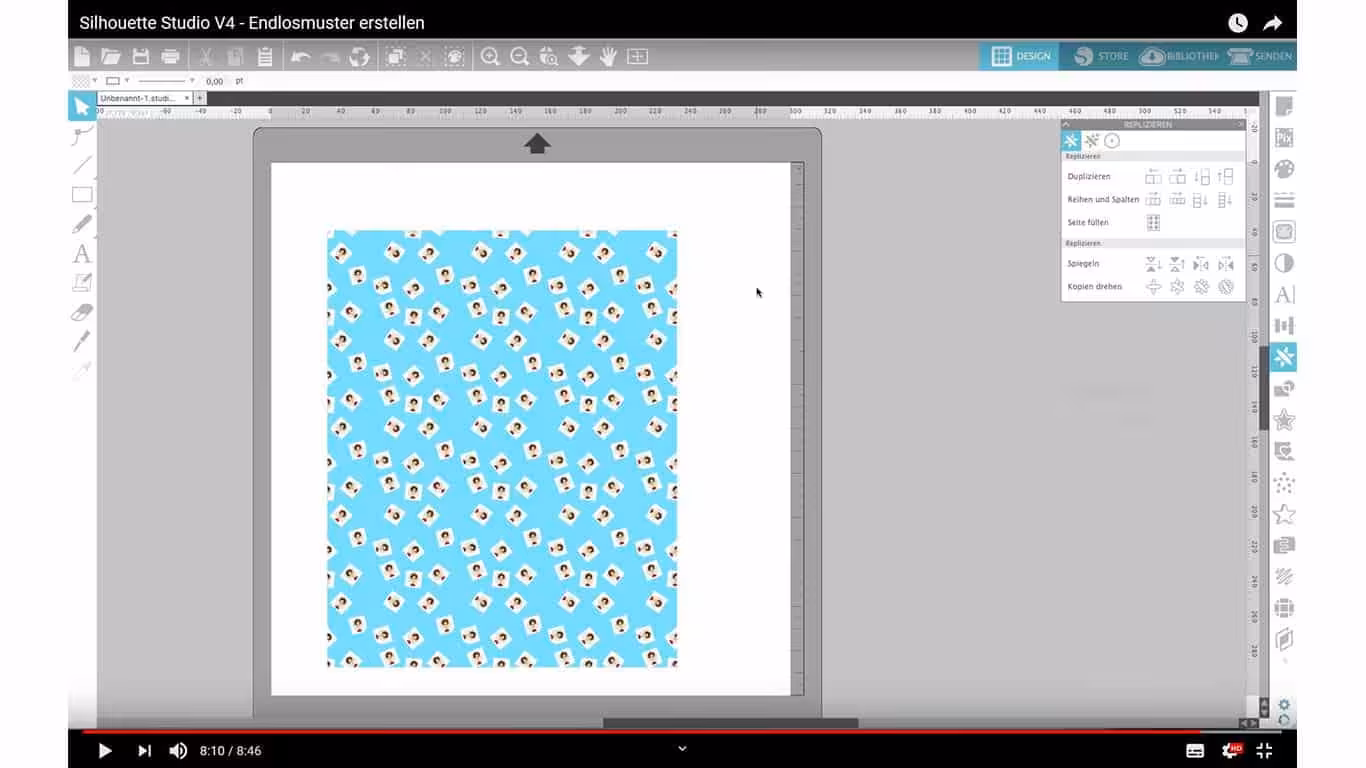Exit full screen video mode
Screen dimensions: 1366x768
(x=1264, y=751)
